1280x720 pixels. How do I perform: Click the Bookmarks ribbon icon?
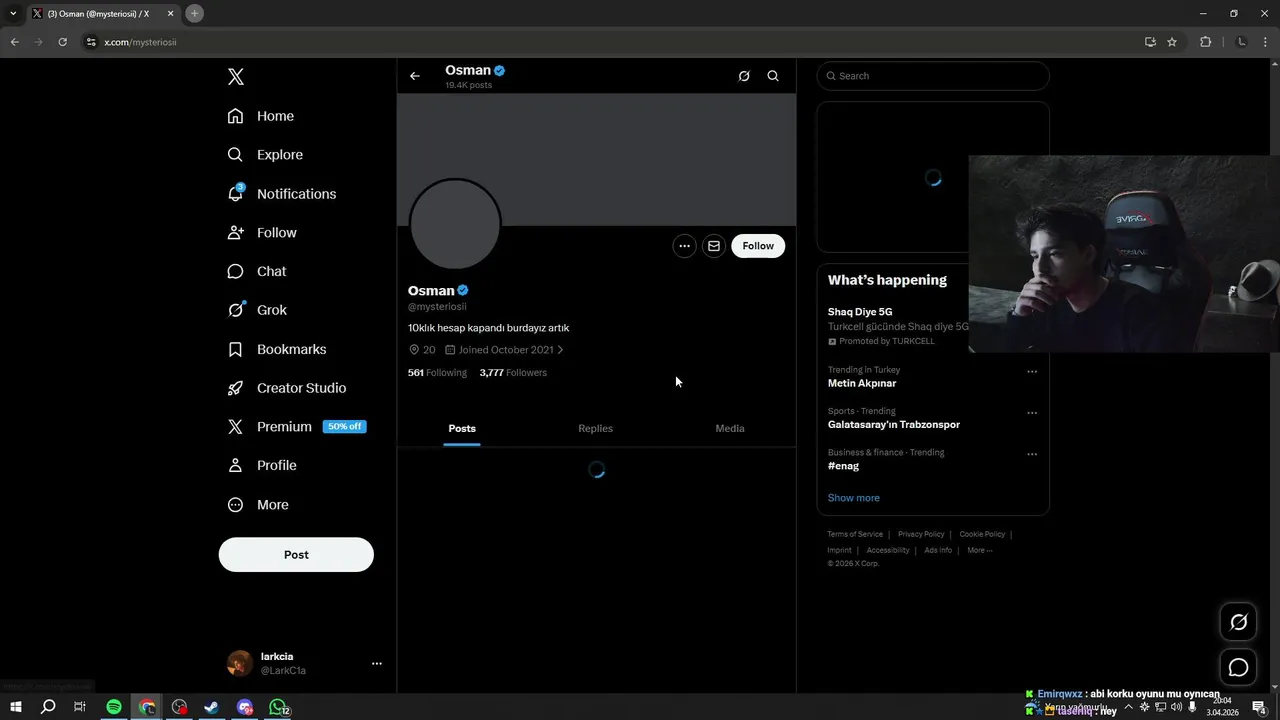[x=235, y=349]
